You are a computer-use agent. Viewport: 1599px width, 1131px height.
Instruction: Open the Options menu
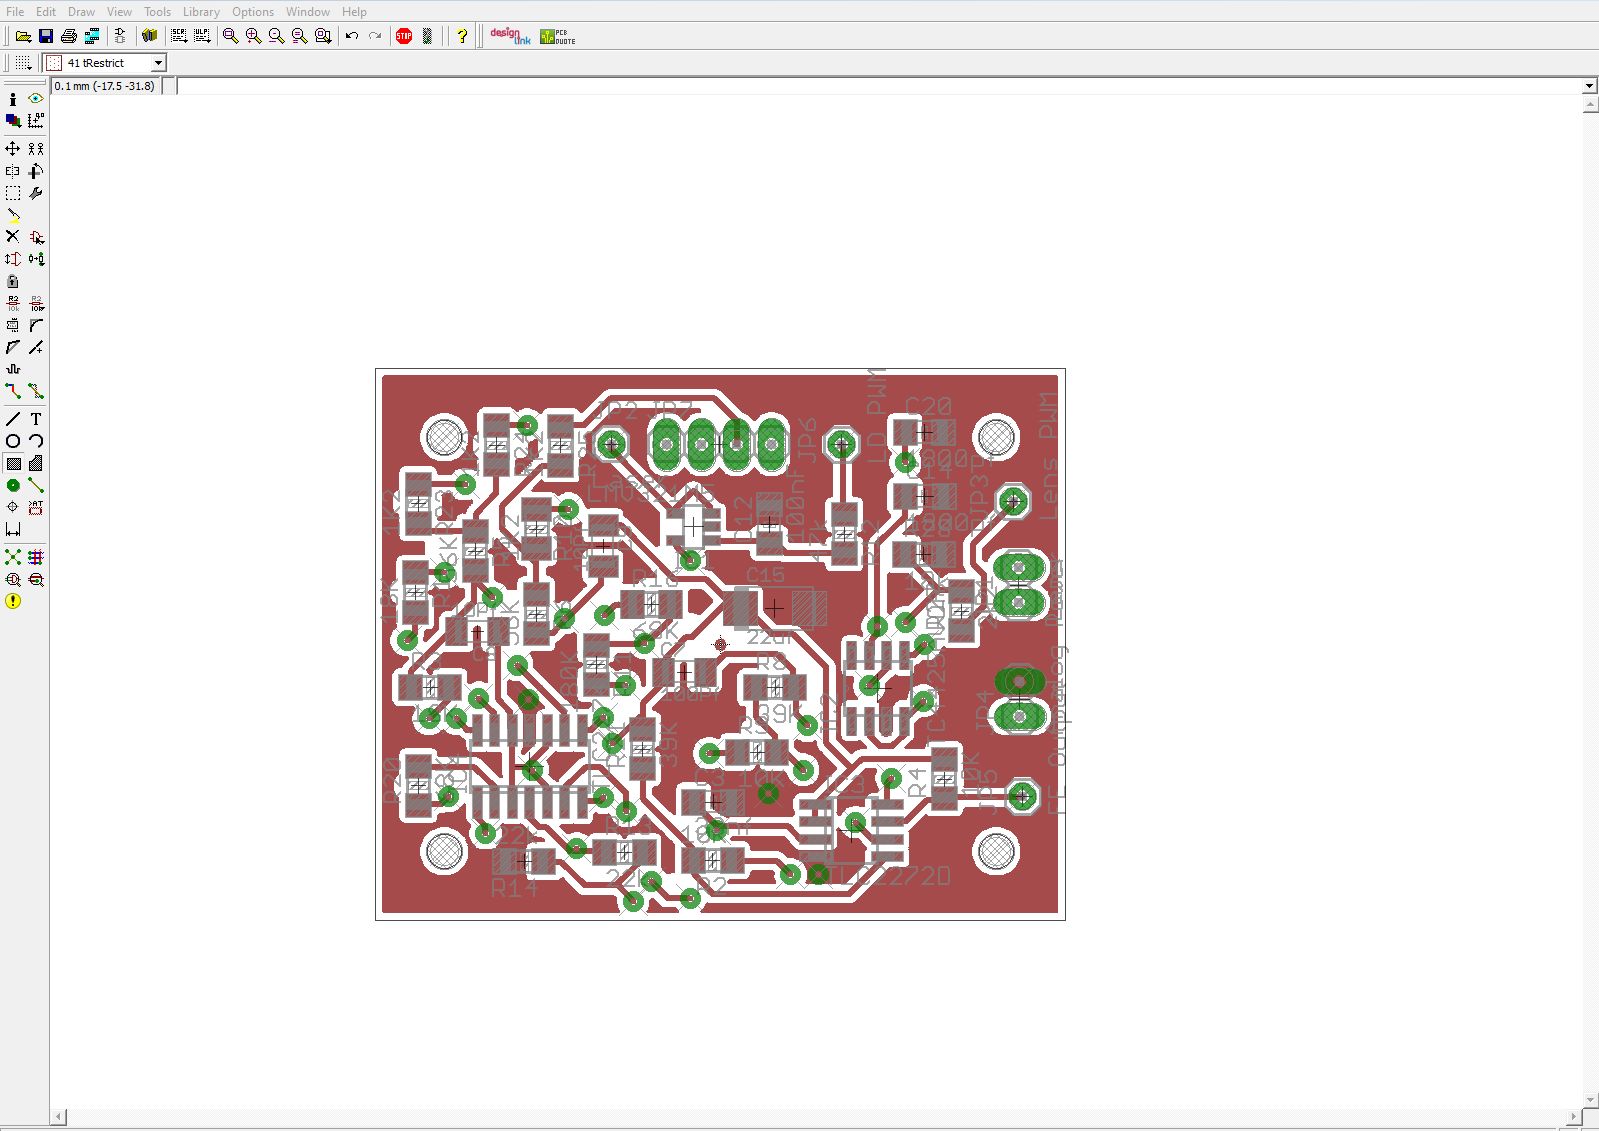(x=253, y=12)
